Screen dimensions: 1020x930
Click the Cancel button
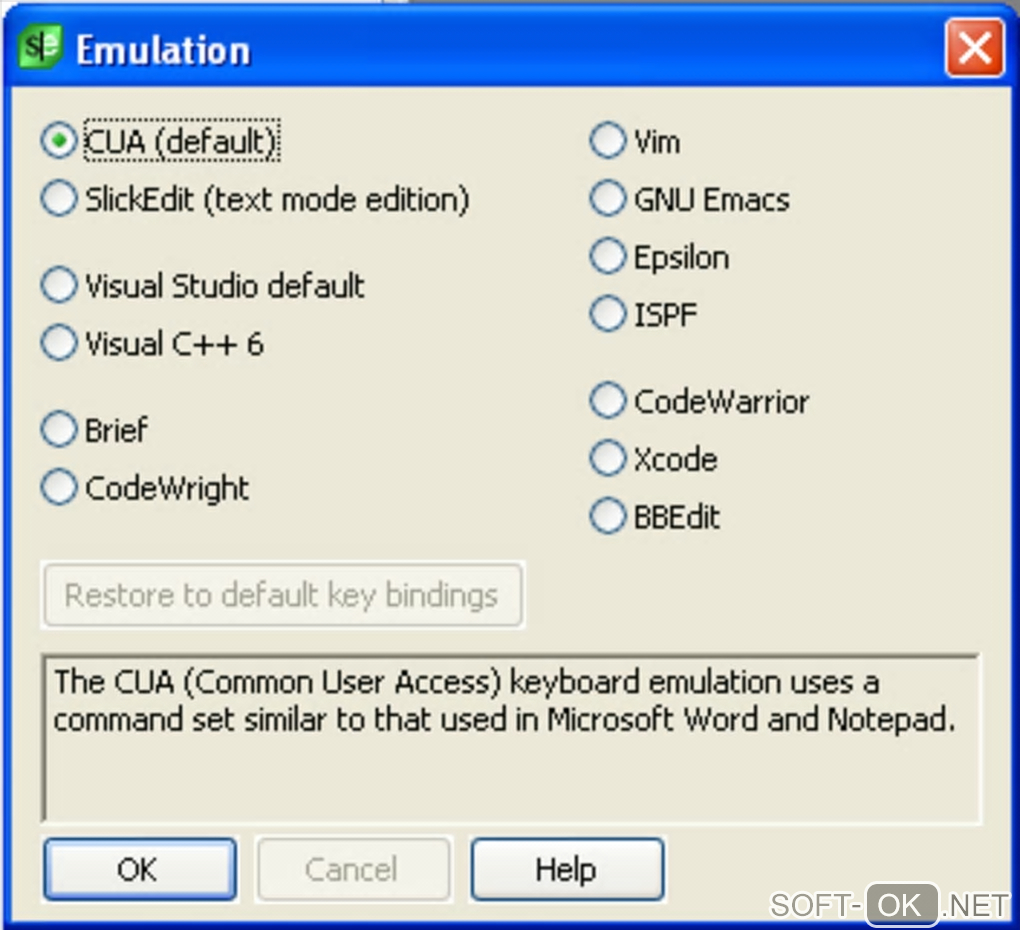pyautogui.click(x=351, y=869)
